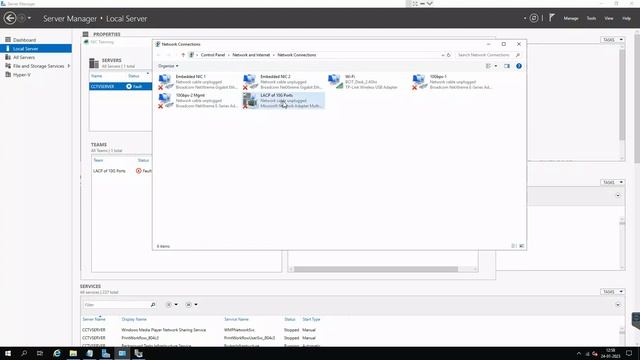640x360 pixels.
Task: Change view icon in Network Connections
Action: [488, 66]
